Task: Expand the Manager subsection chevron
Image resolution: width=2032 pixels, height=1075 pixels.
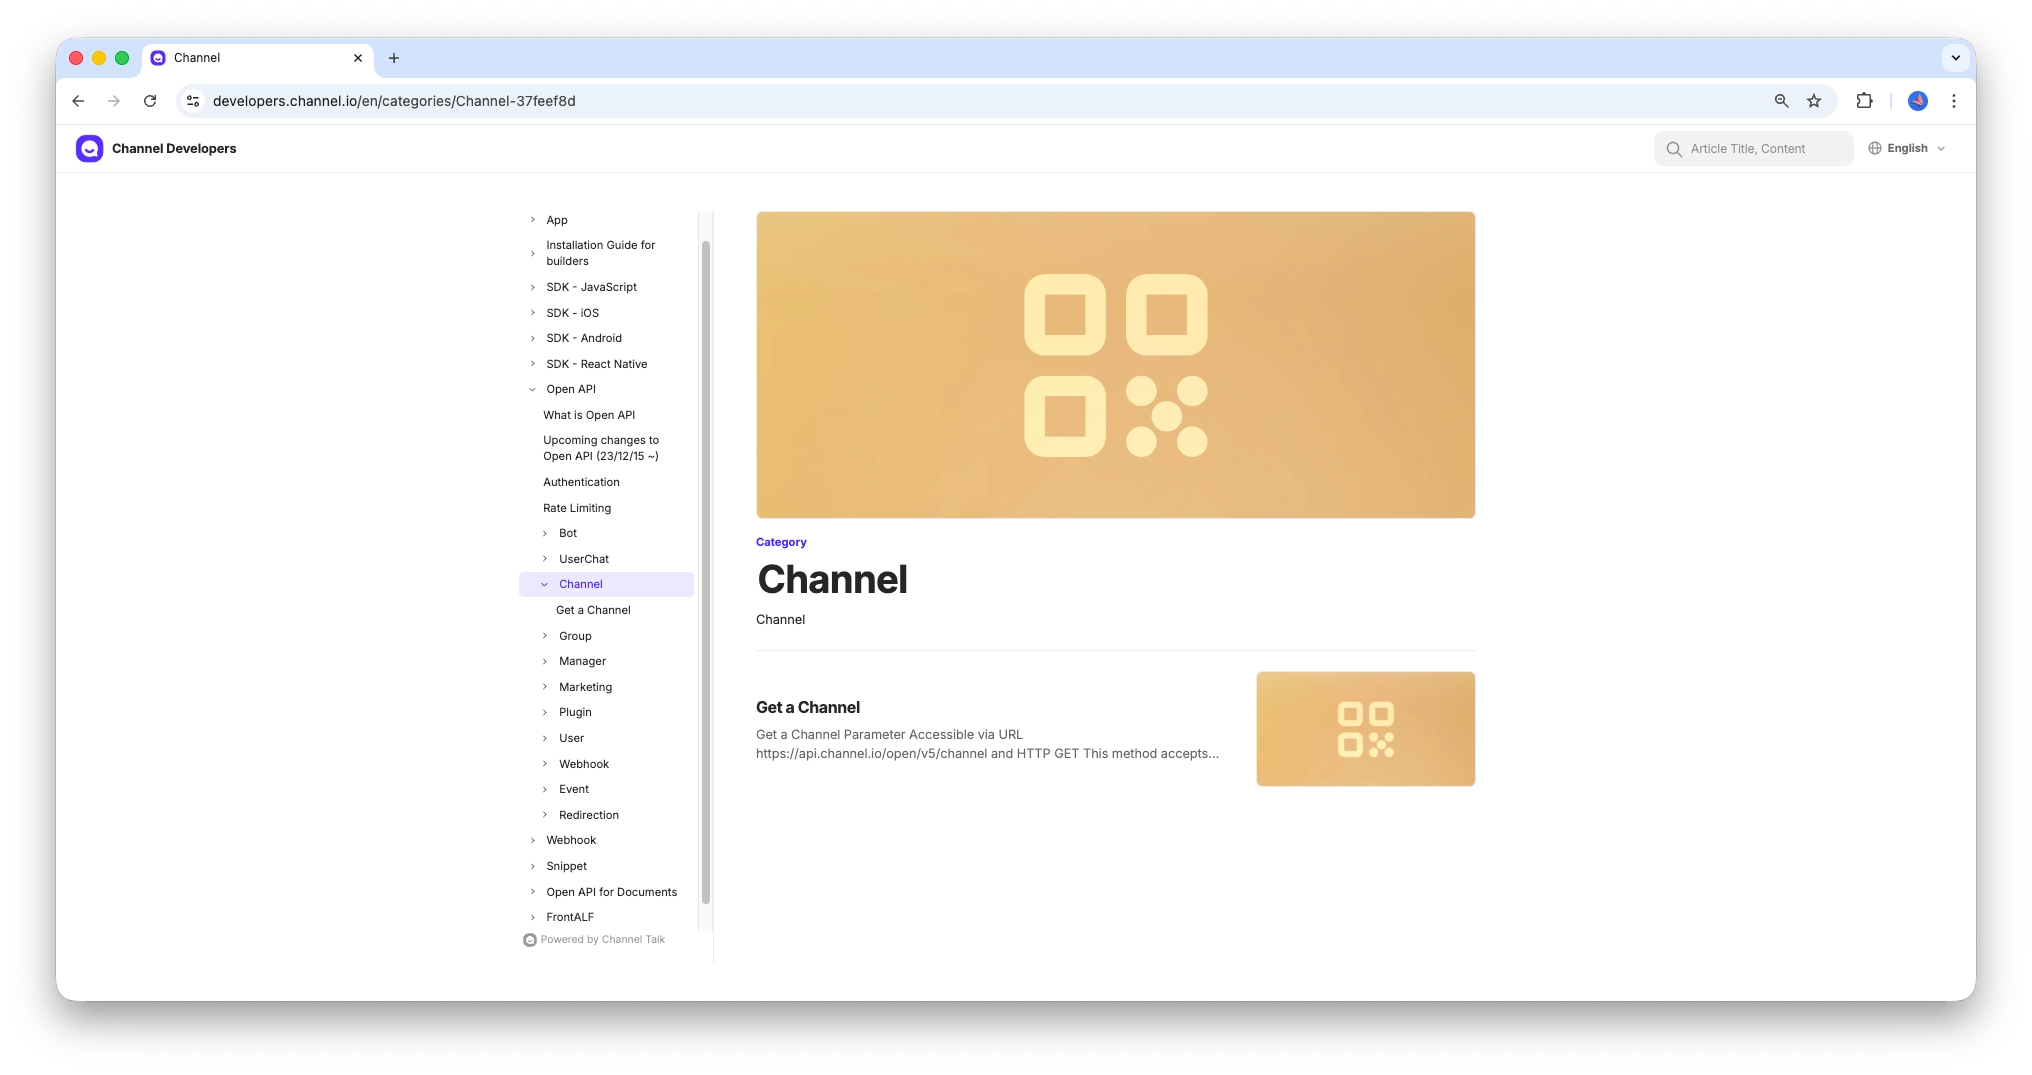Action: (x=545, y=661)
